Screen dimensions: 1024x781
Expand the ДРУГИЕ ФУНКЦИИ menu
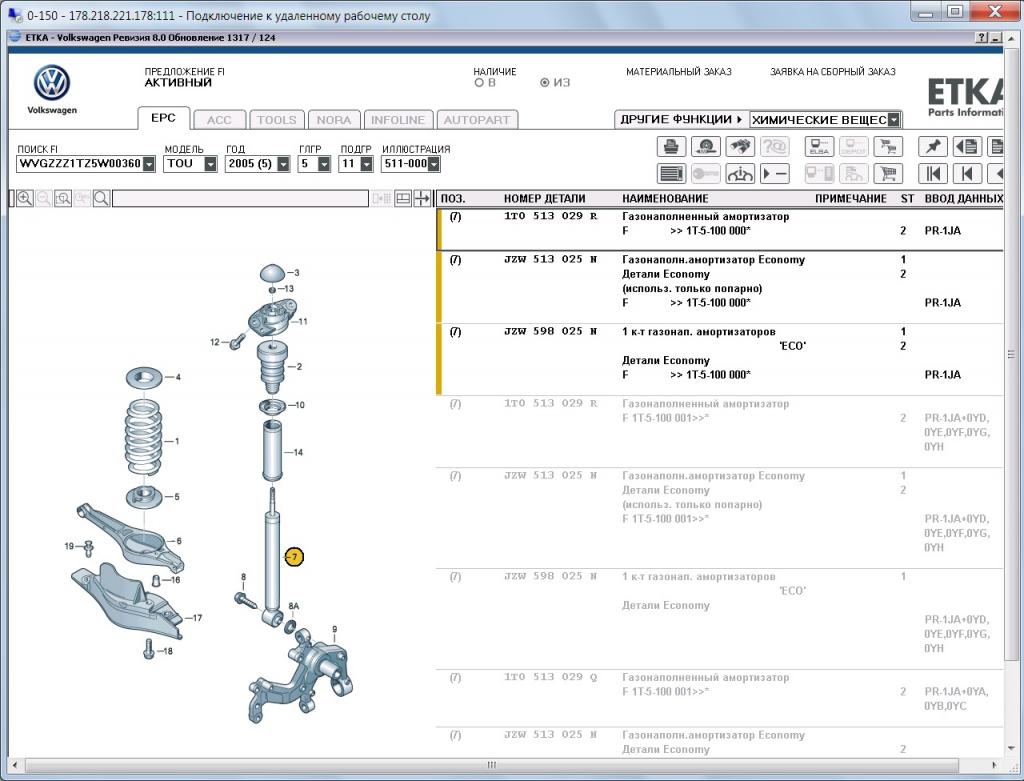pos(681,120)
